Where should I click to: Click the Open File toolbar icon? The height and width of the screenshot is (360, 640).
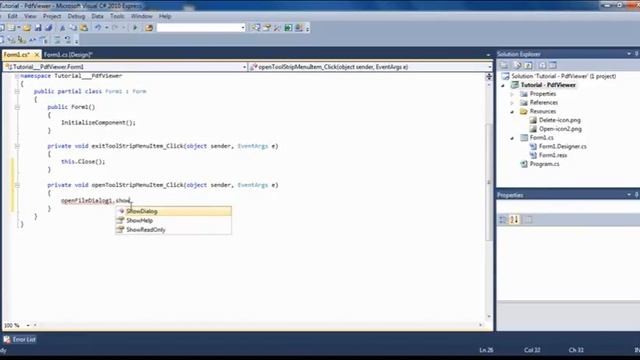27,28
